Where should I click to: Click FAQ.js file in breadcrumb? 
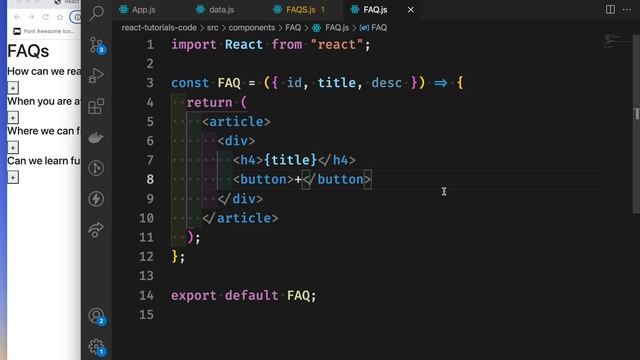pyautogui.click(x=336, y=28)
